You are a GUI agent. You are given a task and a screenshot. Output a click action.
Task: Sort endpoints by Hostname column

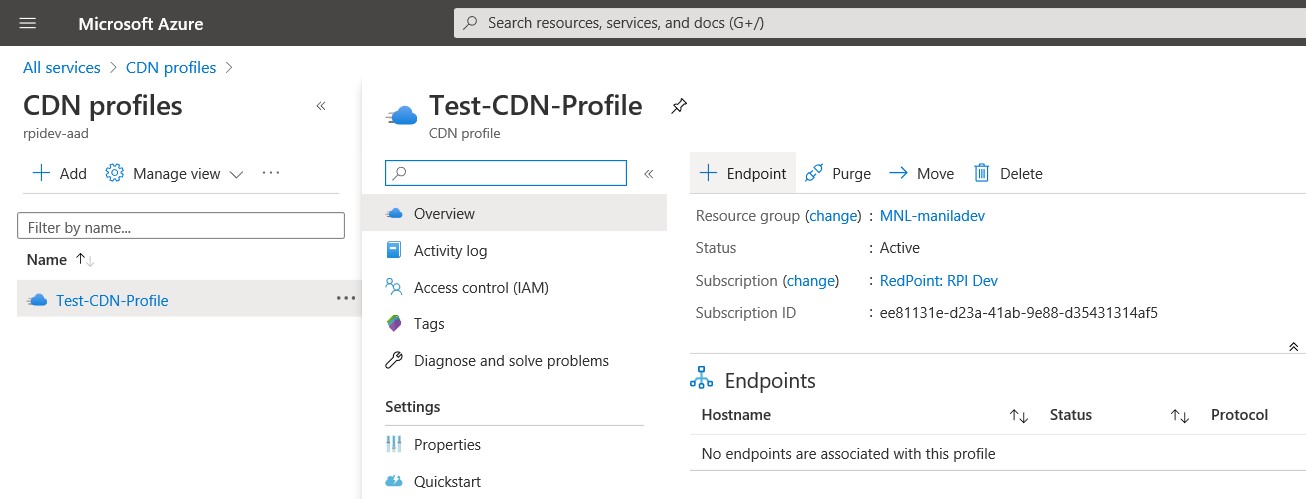click(1019, 415)
